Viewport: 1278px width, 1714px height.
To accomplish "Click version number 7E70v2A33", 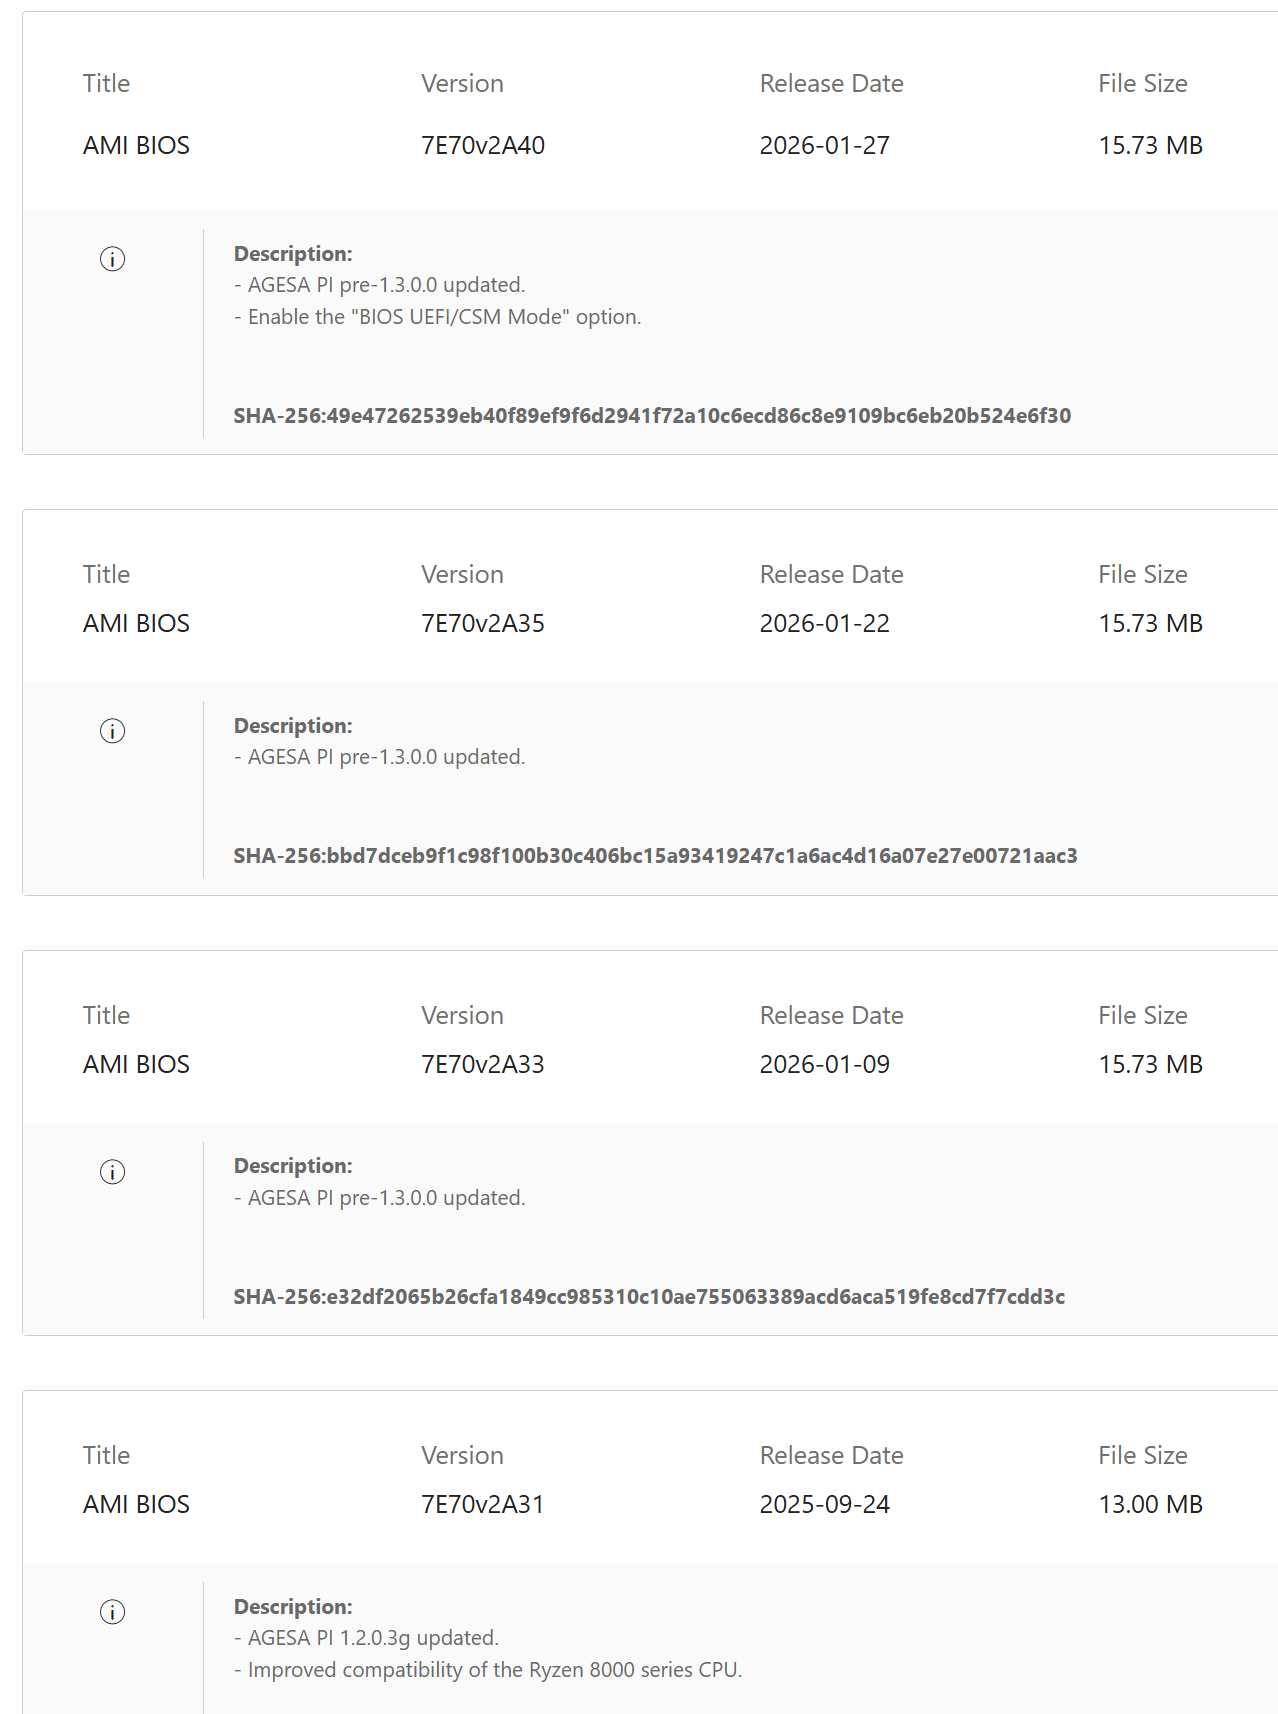I will (483, 1064).
